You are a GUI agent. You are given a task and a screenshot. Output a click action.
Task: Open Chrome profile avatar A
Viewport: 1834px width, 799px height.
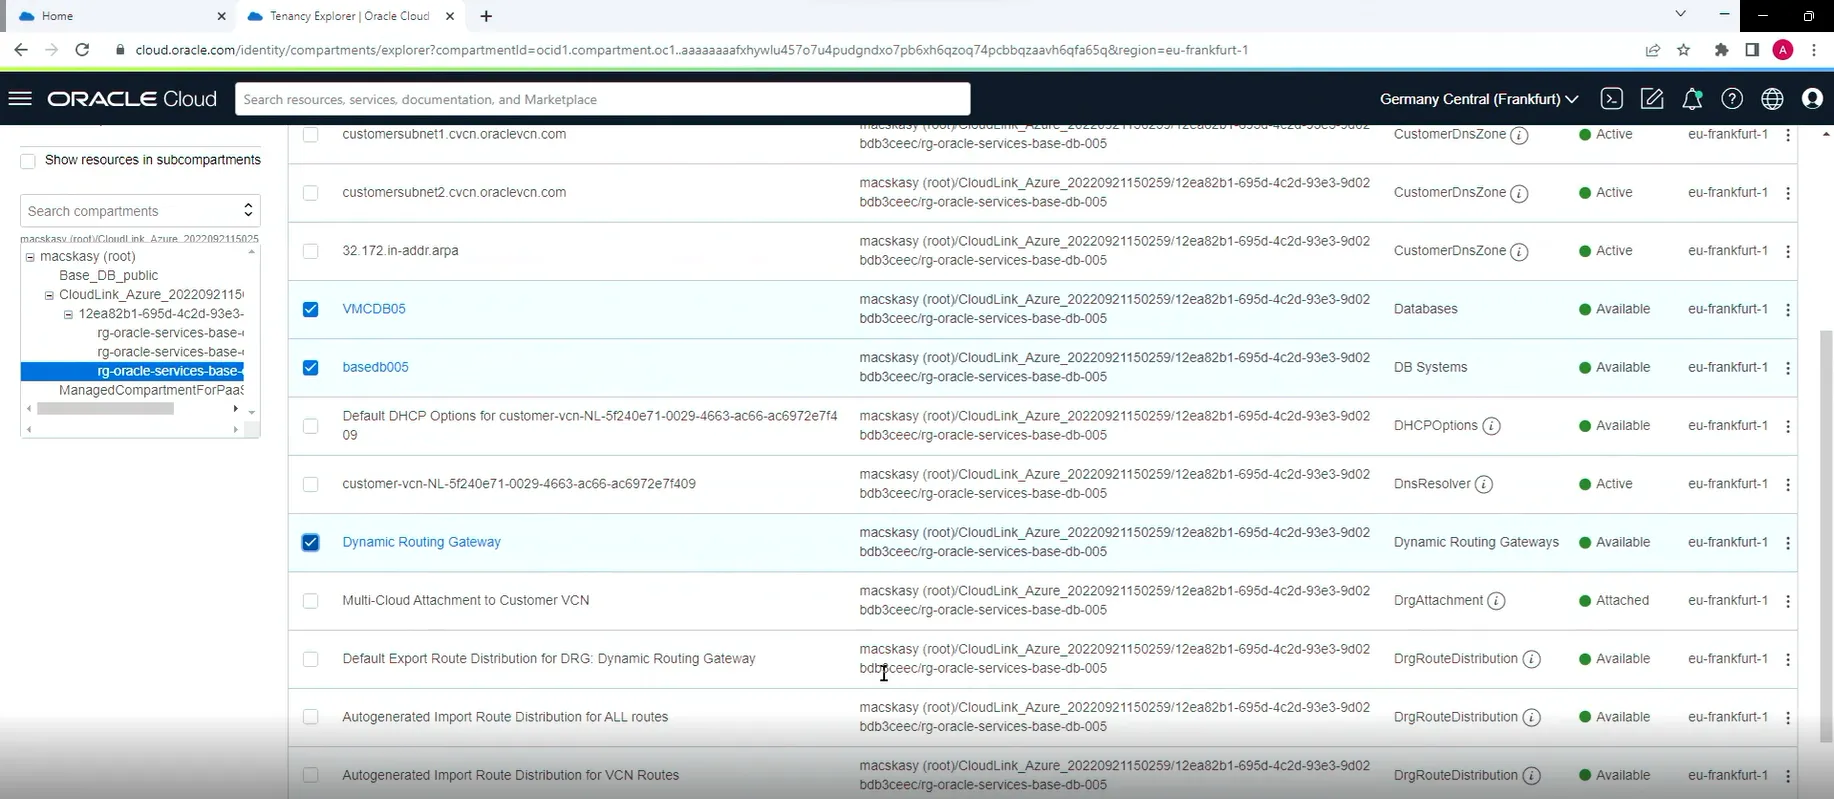tap(1783, 50)
